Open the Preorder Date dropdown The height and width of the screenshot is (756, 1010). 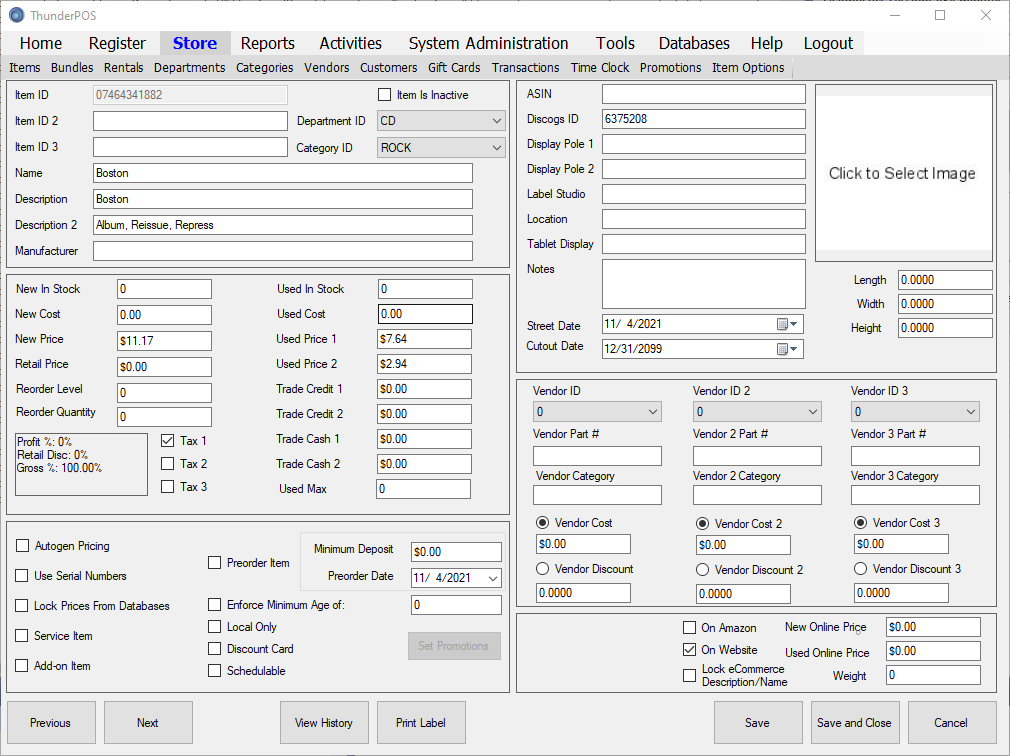492,578
